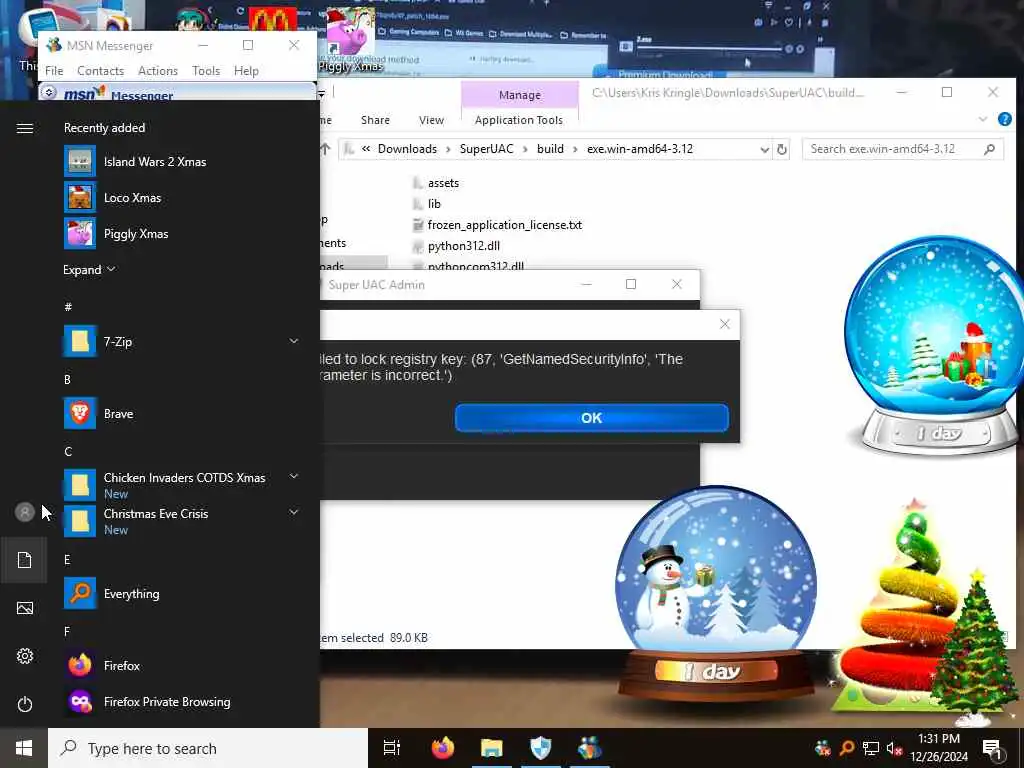Open Firefox from Start menu list
This screenshot has width=1024, height=768.
121,665
